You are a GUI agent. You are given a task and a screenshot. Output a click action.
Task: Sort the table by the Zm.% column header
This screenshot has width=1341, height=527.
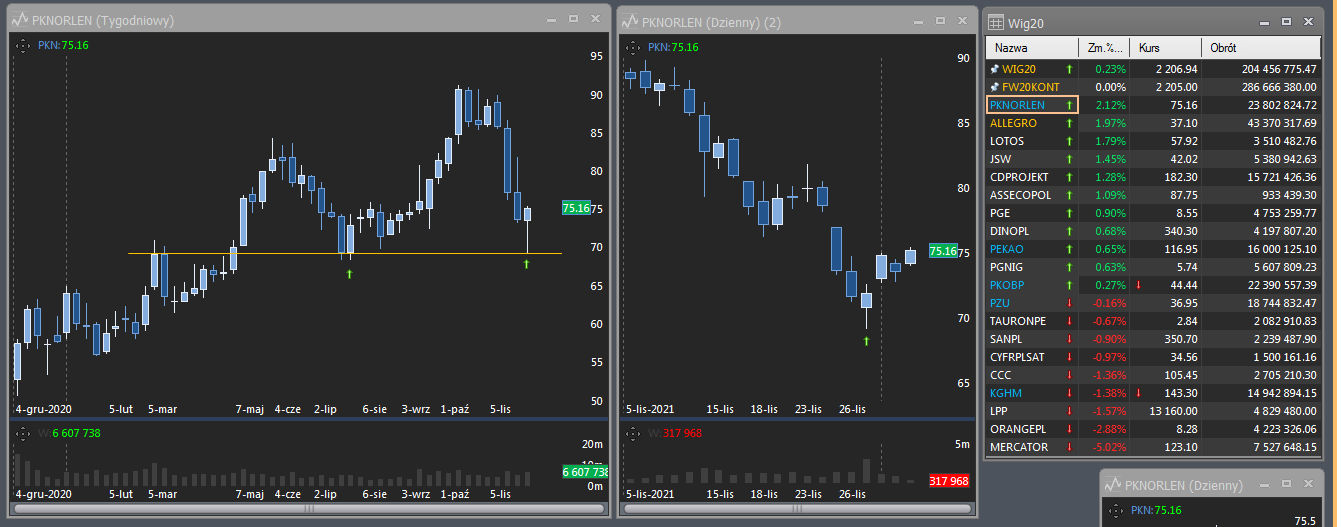pos(1105,48)
